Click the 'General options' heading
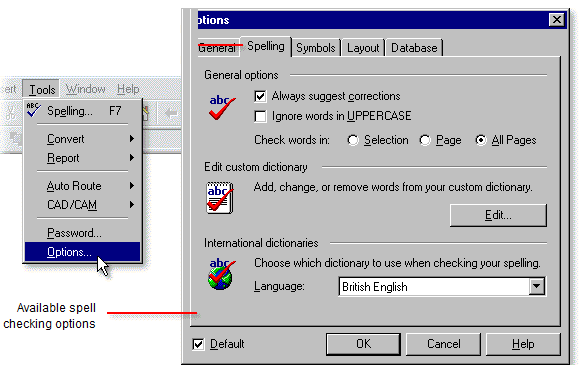The image size is (579, 365). pyautogui.click(x=241, y=75)
